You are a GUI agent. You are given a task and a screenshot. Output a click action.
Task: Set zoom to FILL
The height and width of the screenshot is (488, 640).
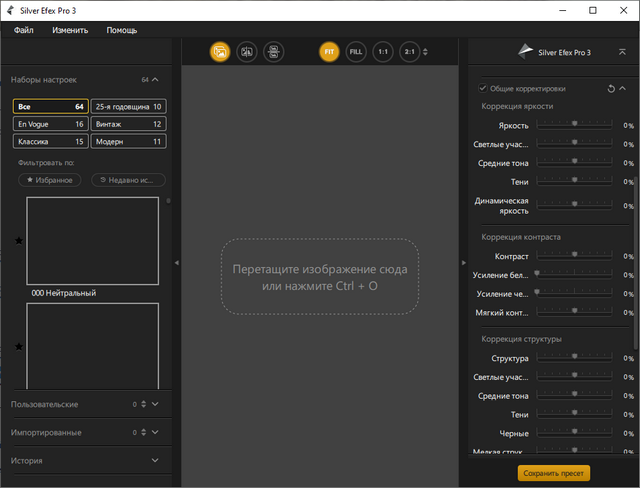356,52
